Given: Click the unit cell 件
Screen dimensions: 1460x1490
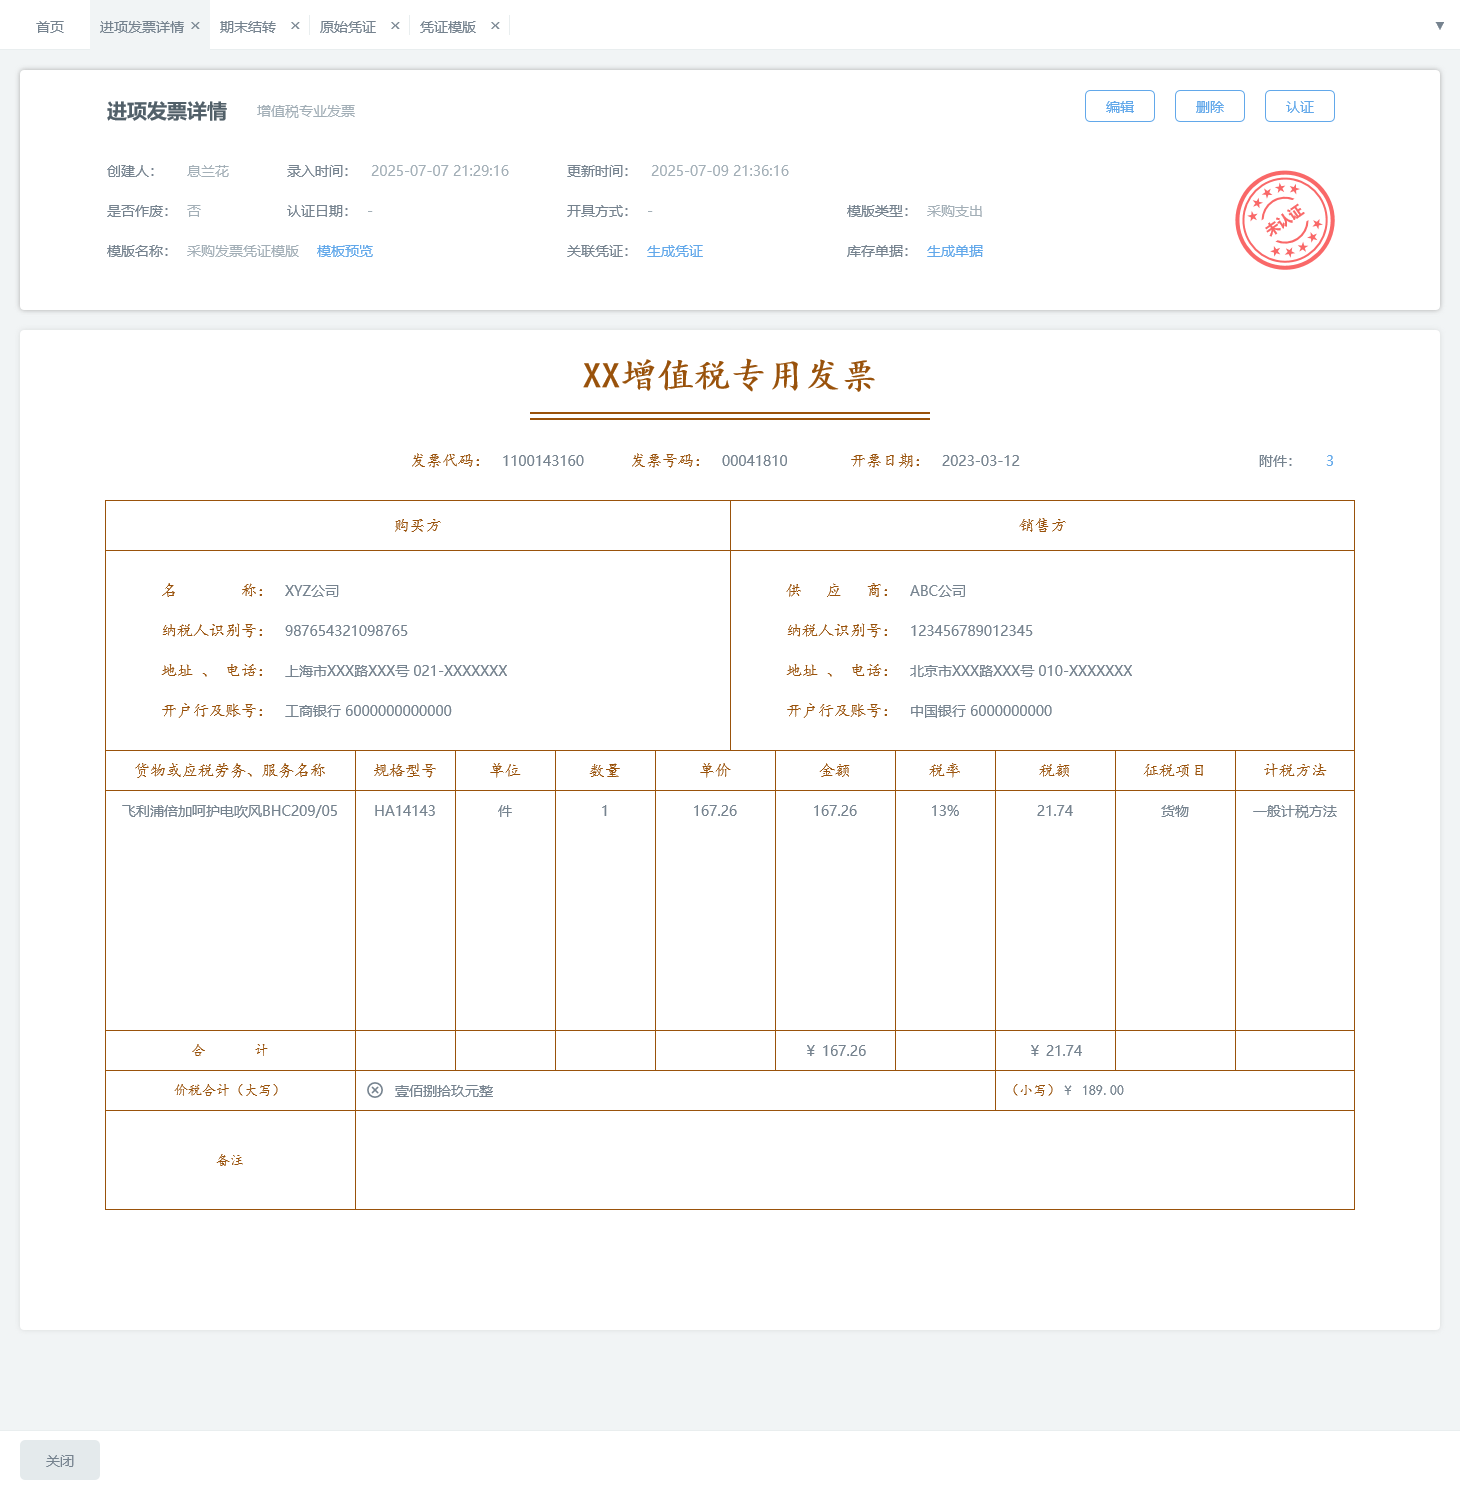Looking at the screenshot, I should click(505, 811).
